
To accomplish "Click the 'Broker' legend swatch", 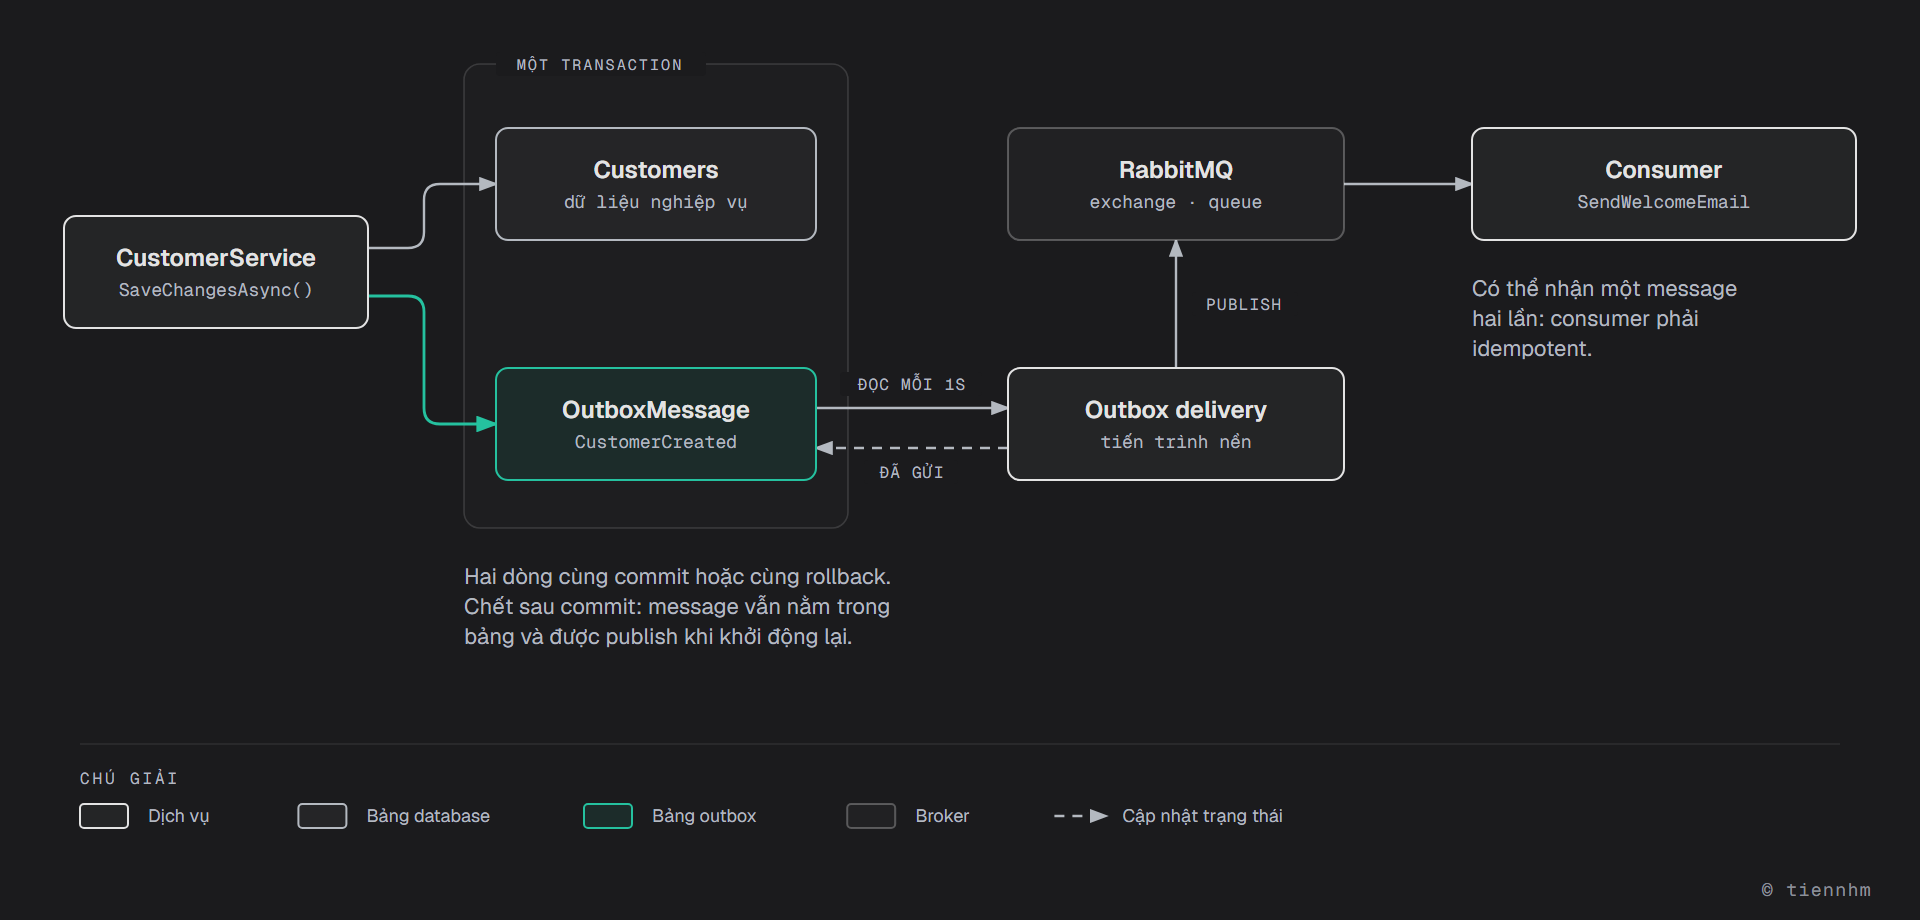I will click(x=871, y=816).
